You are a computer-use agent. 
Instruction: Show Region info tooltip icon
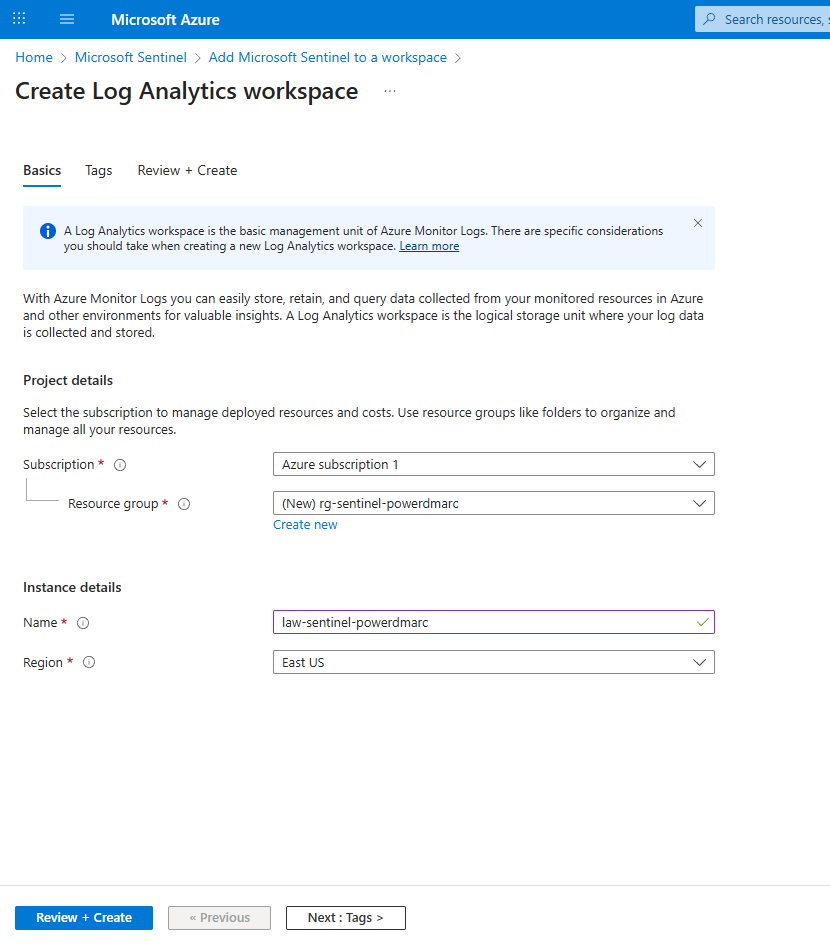(x=89, y=662)
